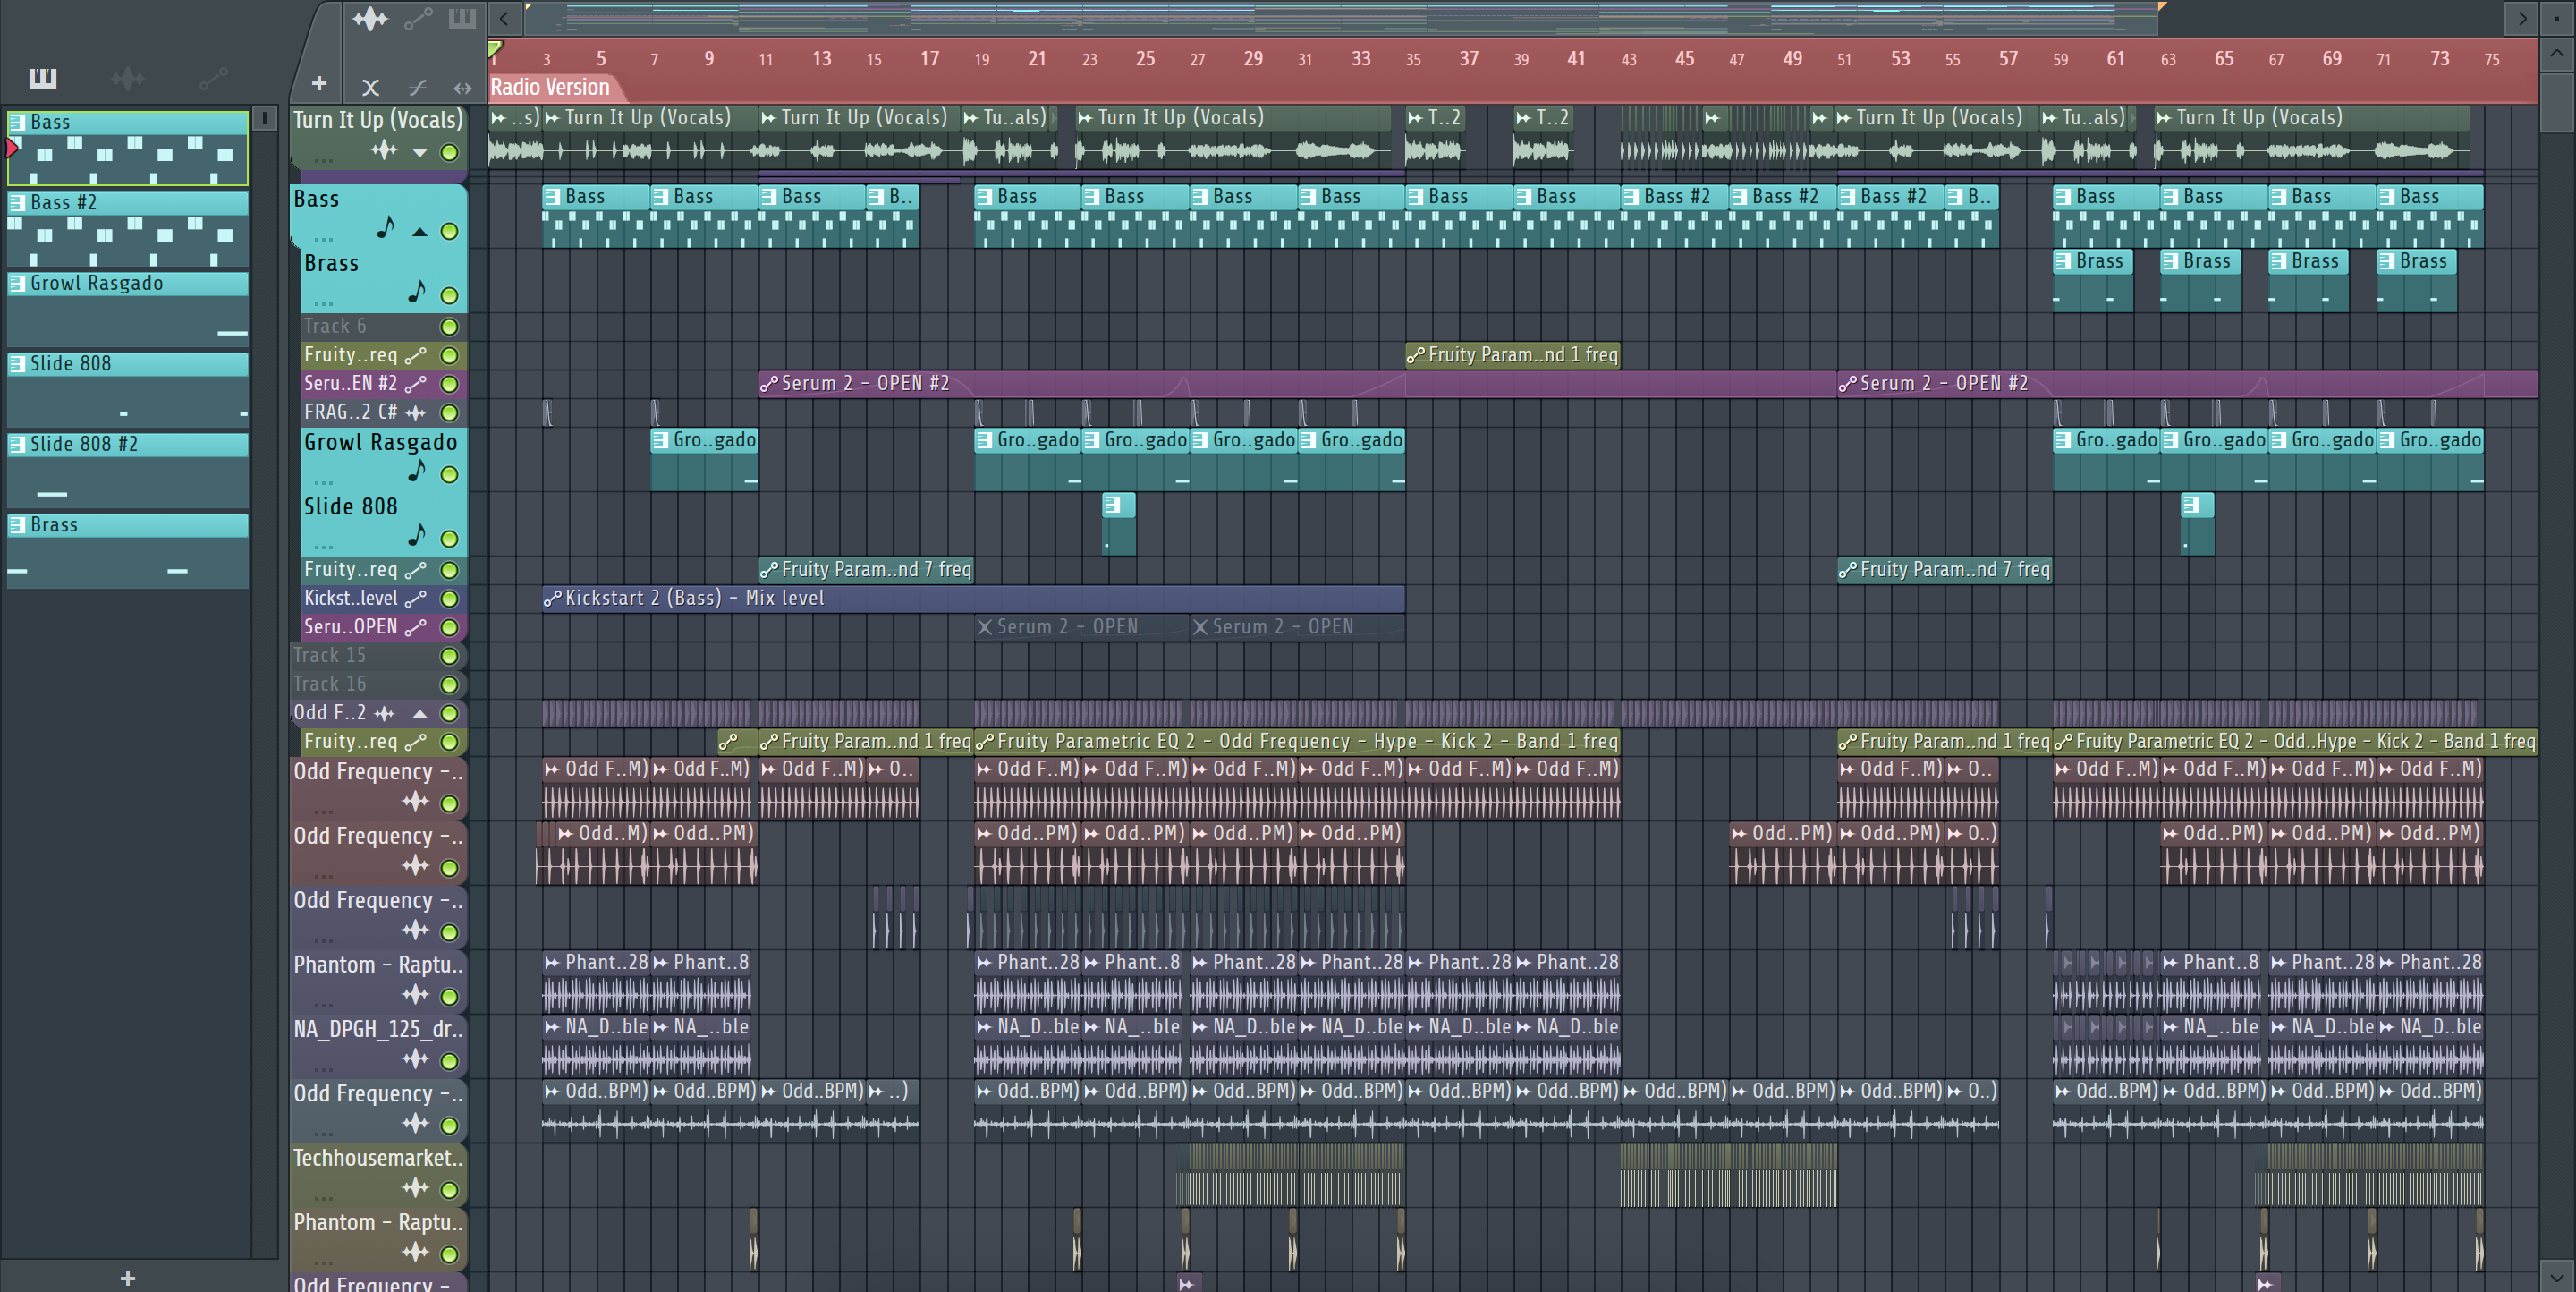Click the waveform icon on NA_DPGH_125_dr.. track
This screenshot has width=2576, height=1292.
pos(415,1059)
